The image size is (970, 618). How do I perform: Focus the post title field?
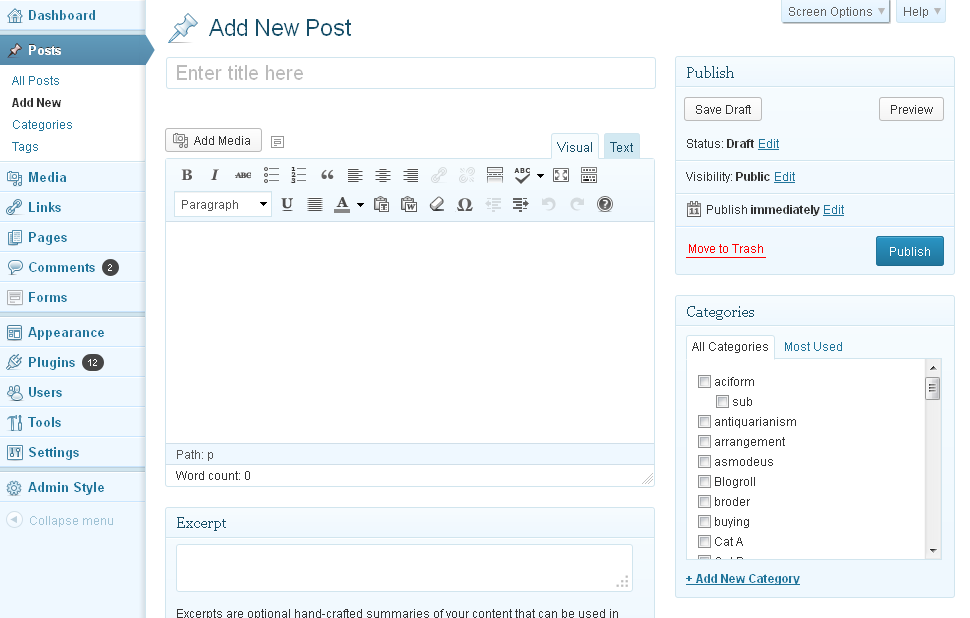click(x=411, y=73)
